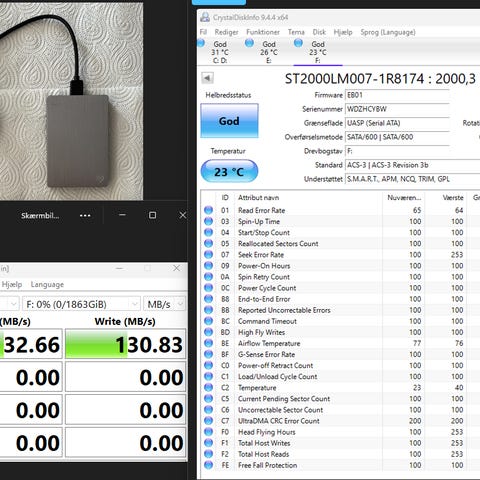Image resolution: width=480 pixels, height=480 pixels.
Task: Click status icon of C2 Temperature row
Action: (x=209, y=387)
